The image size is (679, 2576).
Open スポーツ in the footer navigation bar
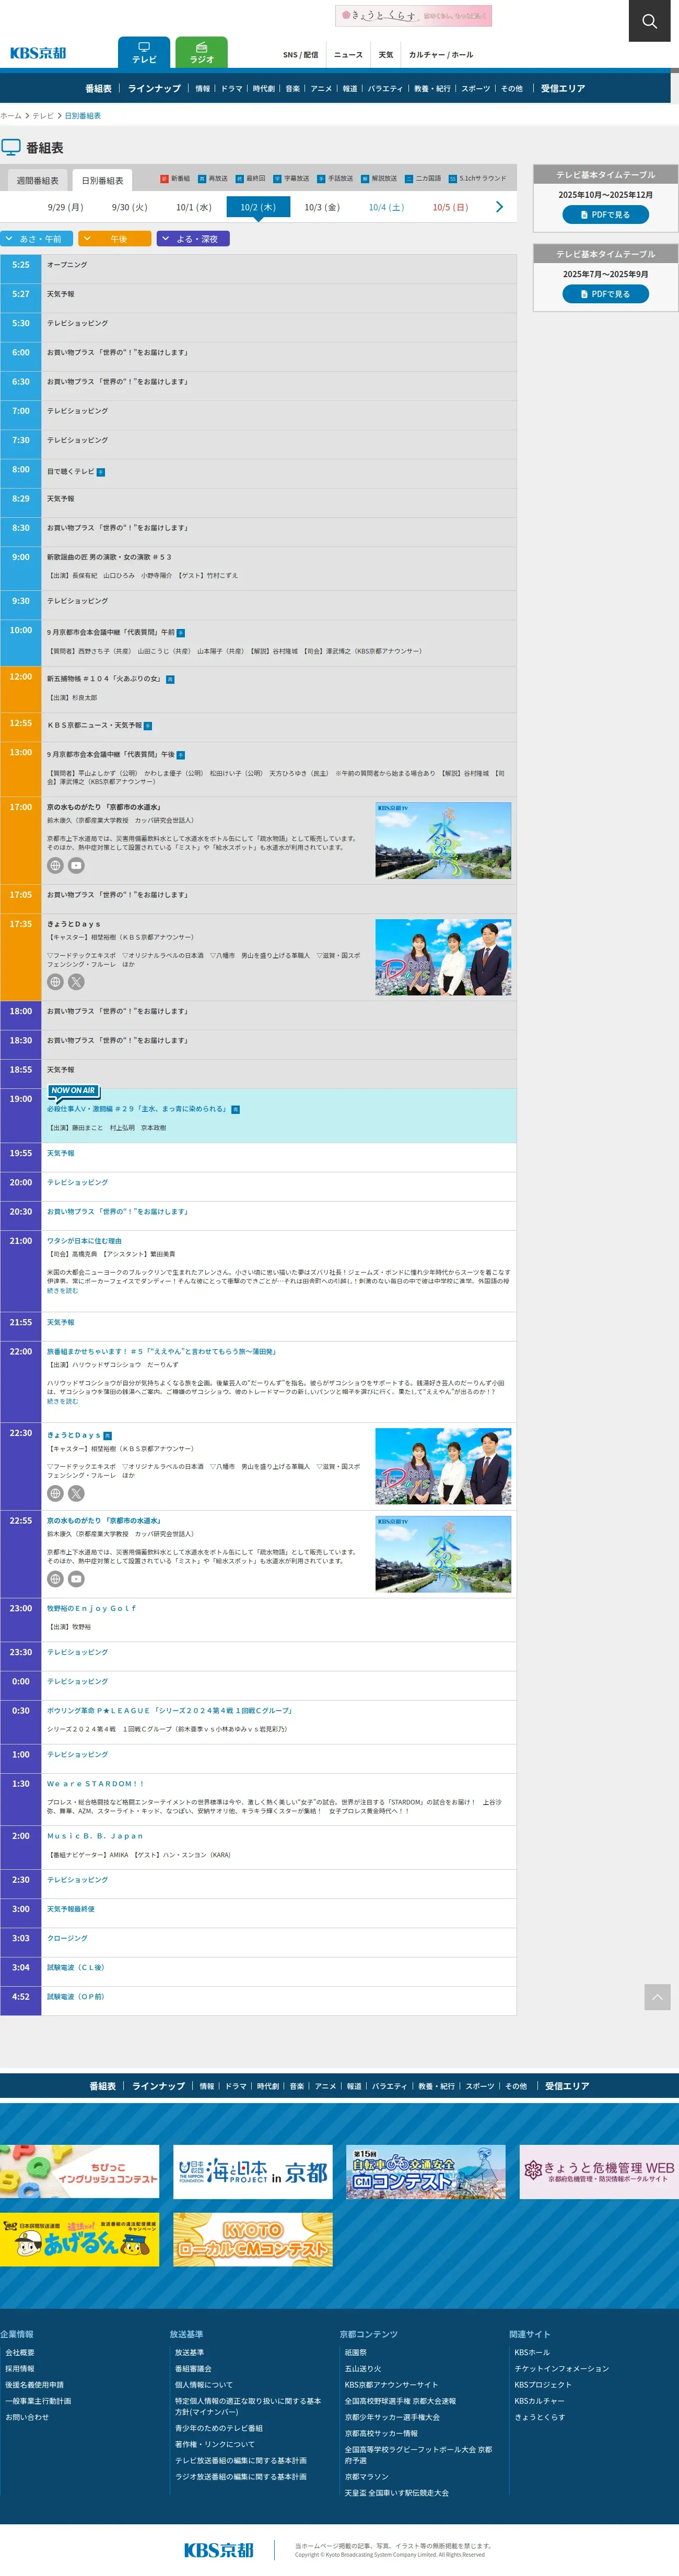(480, 2086)
